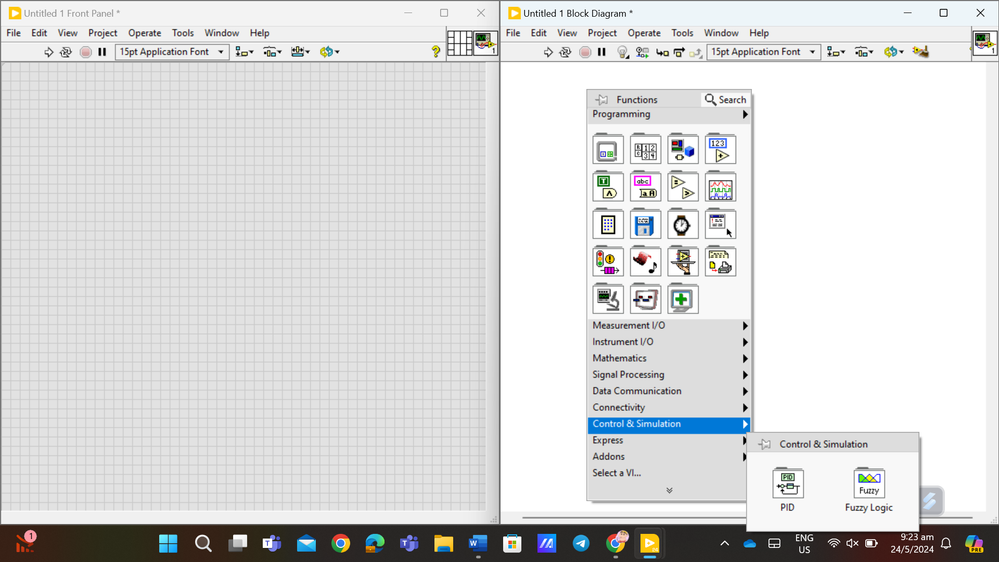The height and width of the screenshot is (562, 999).
Task: Open the Numeric palette in Functions
Action: tap(720, 149)
